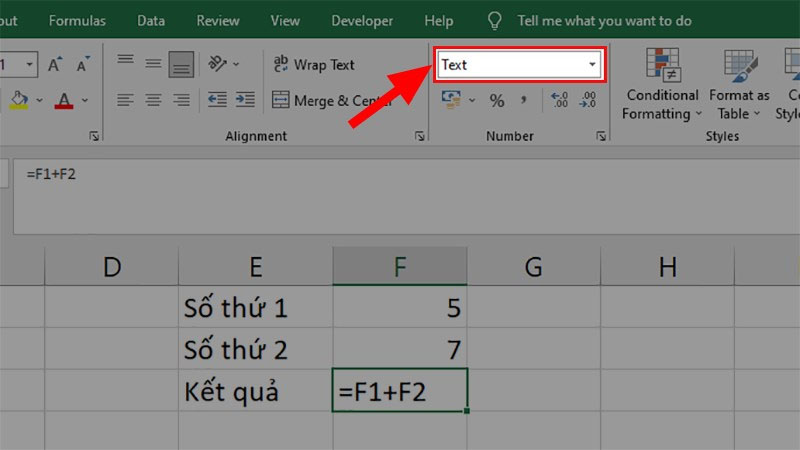Toggle Center horizontal alignment
This screenshot has width=800, height=450.
click(153, 100)
